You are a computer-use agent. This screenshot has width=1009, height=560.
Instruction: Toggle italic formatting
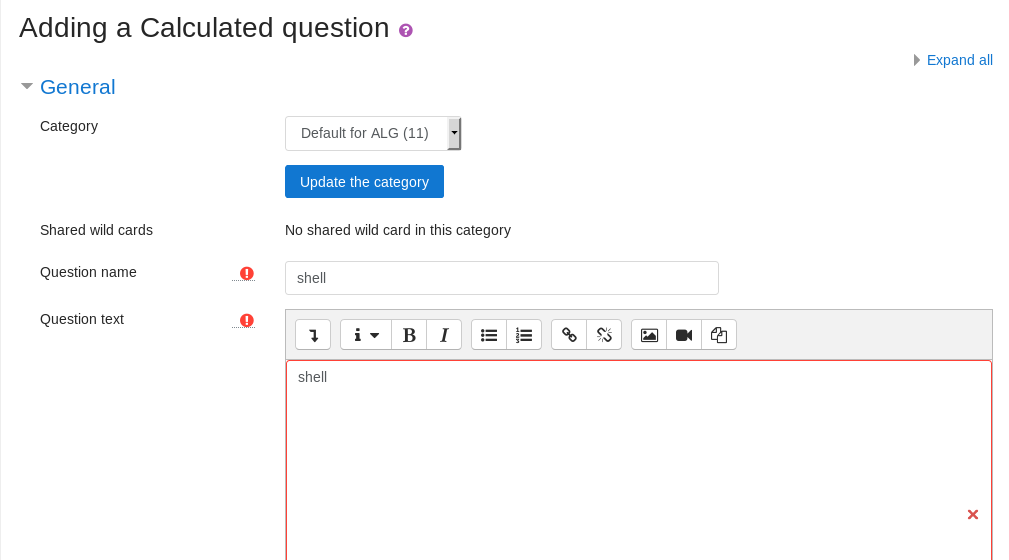point(444,335)
